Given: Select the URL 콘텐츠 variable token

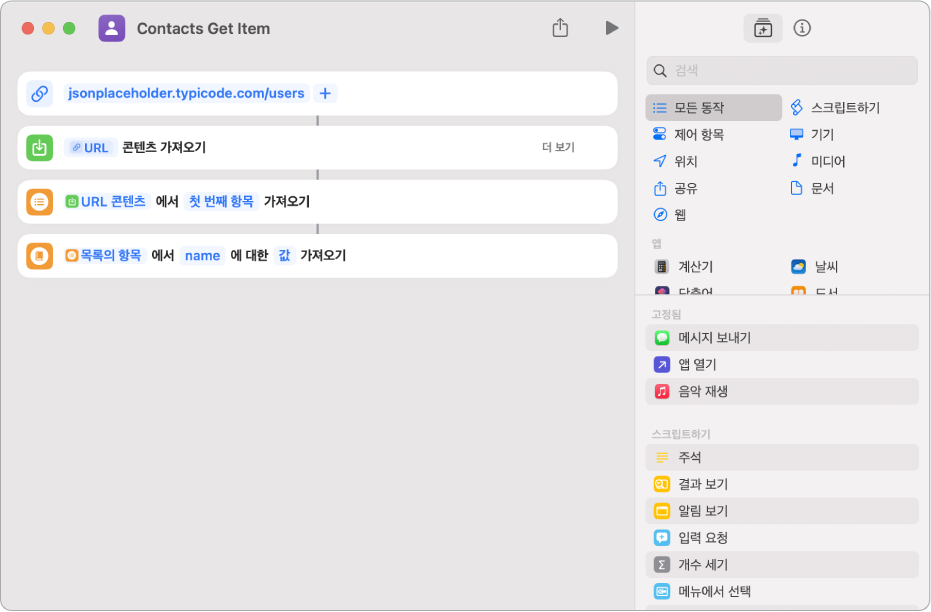Looking at the screenshot, I should (106, 202).
